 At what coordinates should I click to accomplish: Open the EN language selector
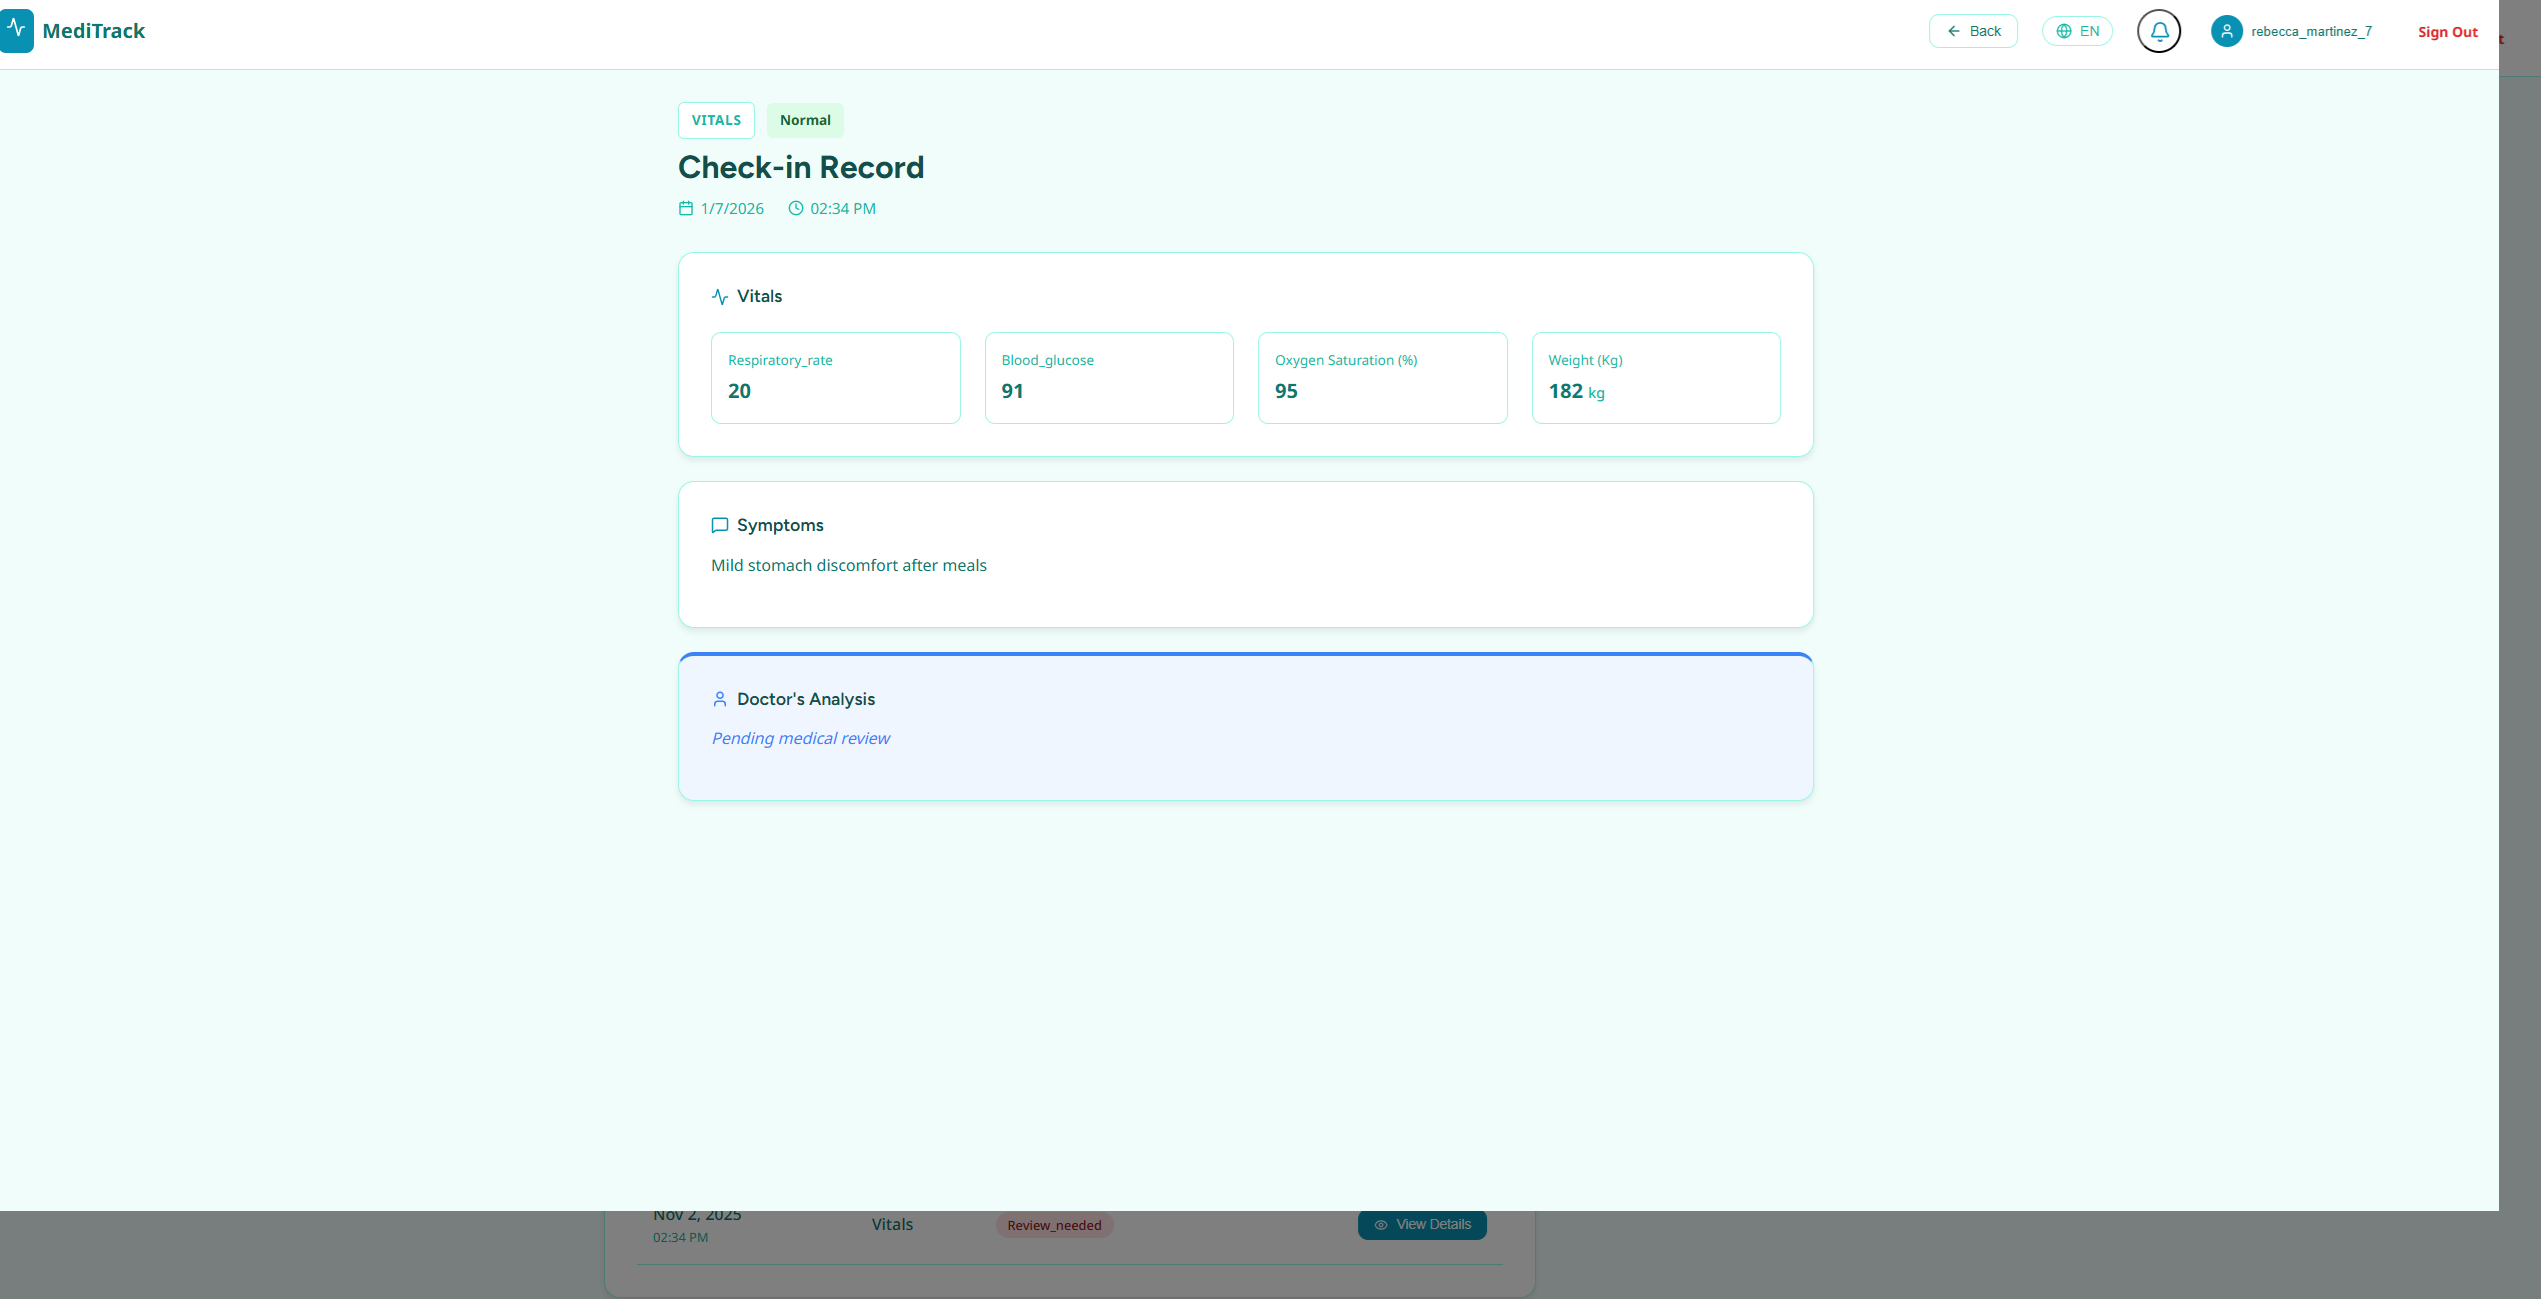(x=2078, y=31)
